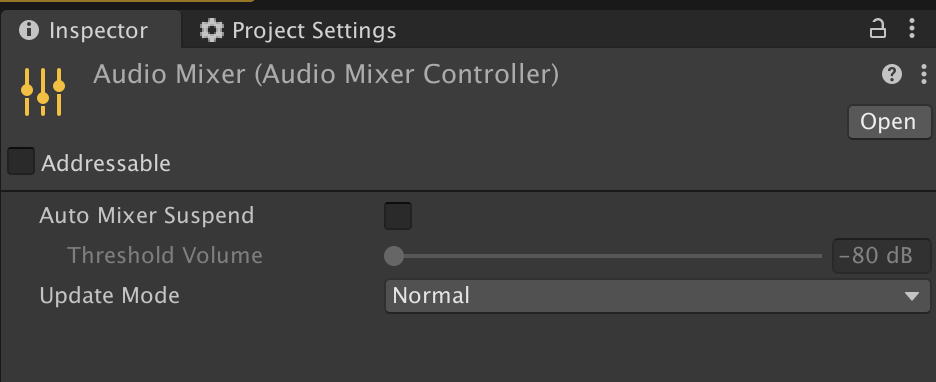
Task: Click the Inspector lock icon
Action: pyautogui.click(x=877, y=29)
